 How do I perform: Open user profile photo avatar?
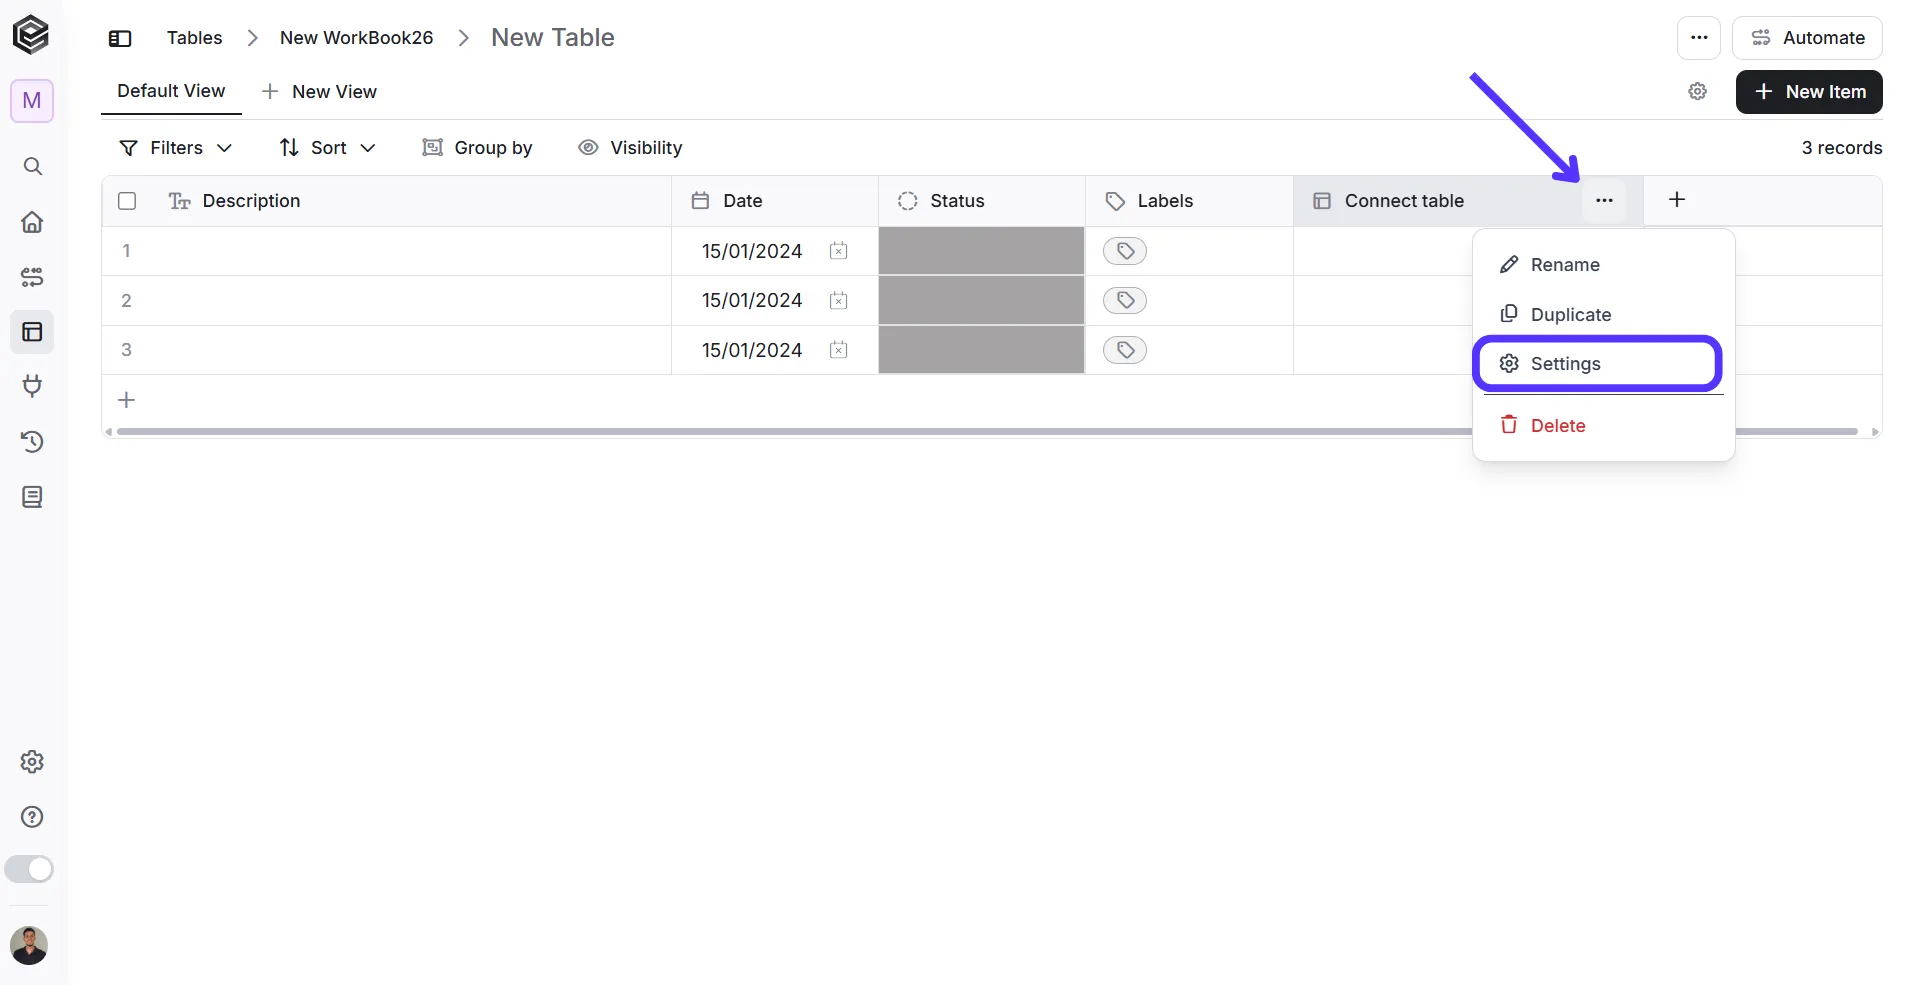click(29, 945)
